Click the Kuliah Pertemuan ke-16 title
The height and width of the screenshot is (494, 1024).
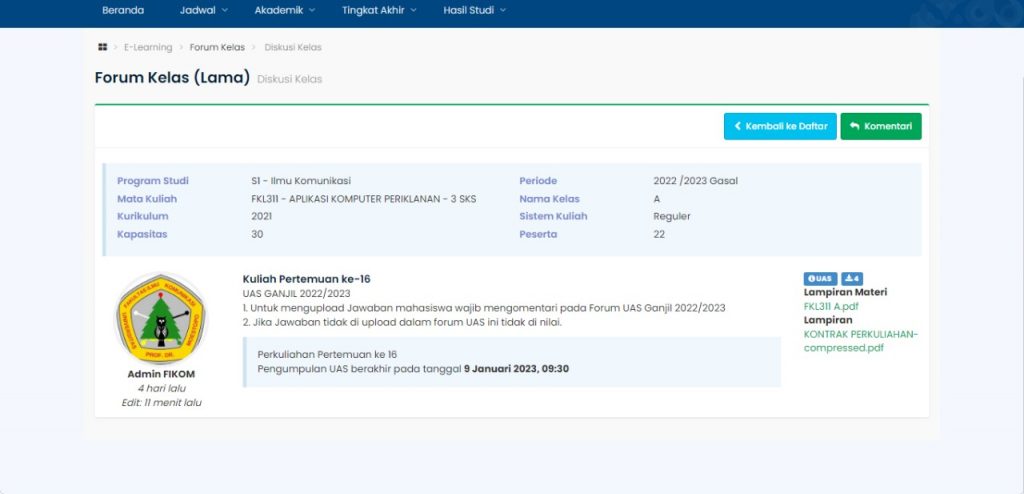[306, 279]
